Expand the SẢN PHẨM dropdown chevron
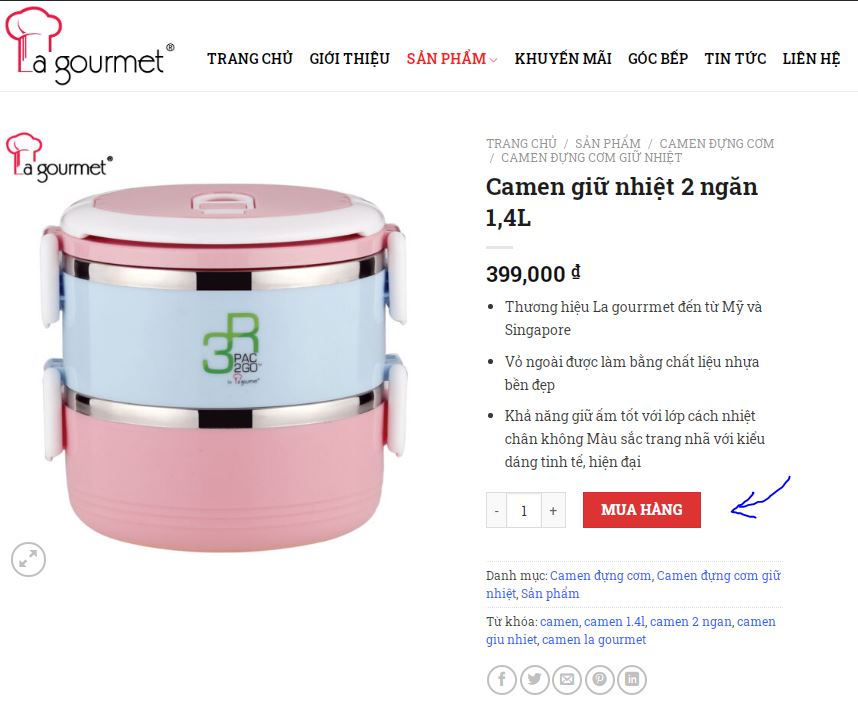The height and width of the screenshot is (715, 858). (494, 60)
